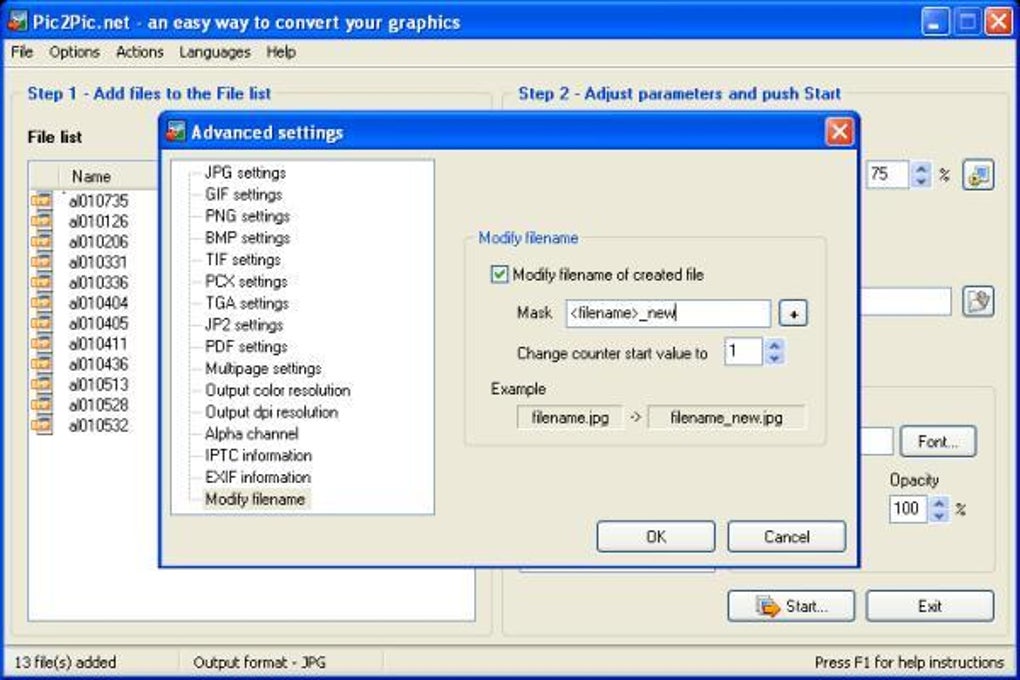Image resolution: width=1020 pixels, height=680 pixels.
Task: Click the Start button in main window
Action: tap(791, 606)
